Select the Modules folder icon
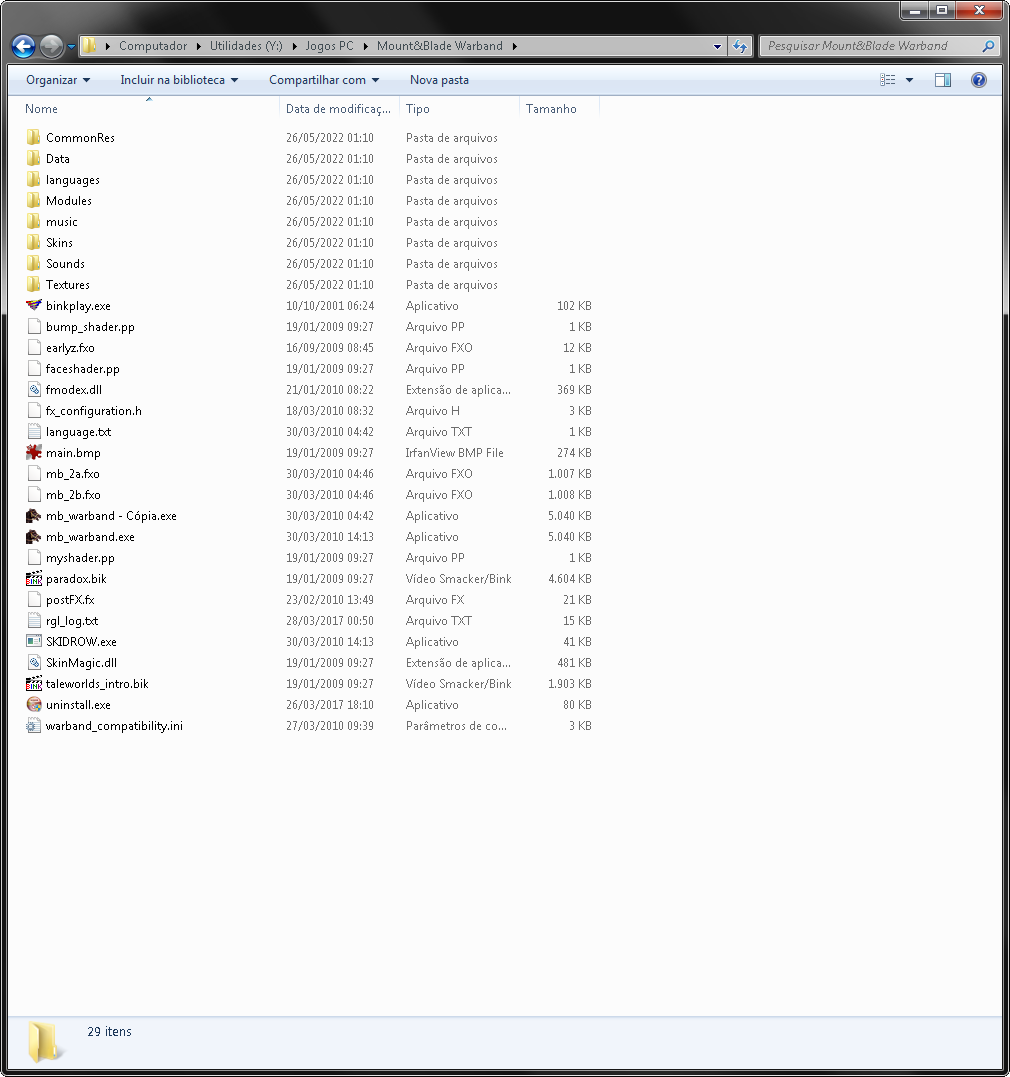This screenshot has height=1077, width=1010. [x=34, y=201]
